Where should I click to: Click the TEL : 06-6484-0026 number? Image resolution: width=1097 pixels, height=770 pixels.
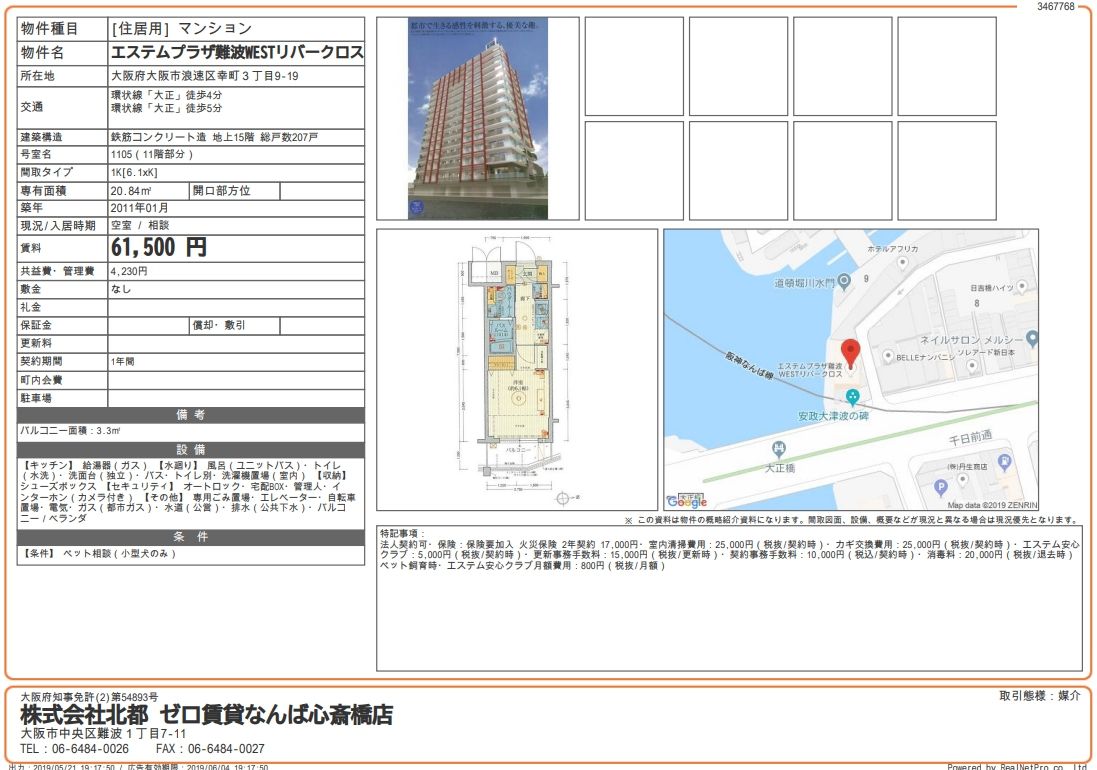[x=74, y=749]
